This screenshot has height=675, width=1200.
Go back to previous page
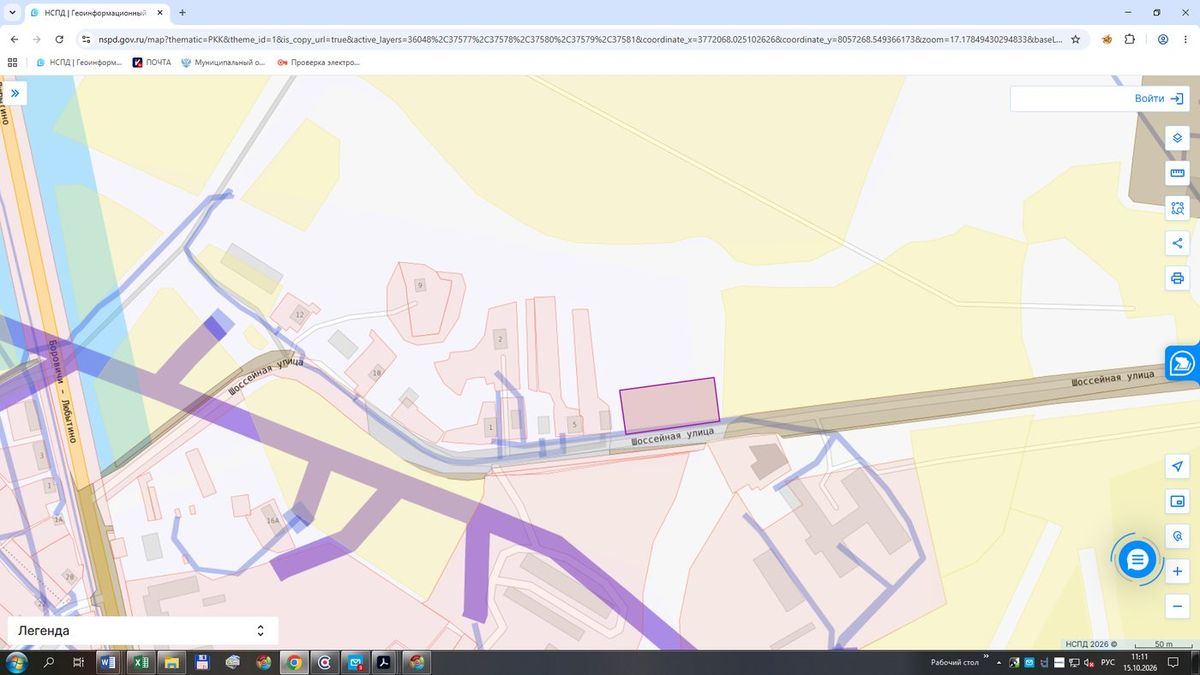(14, 40)
